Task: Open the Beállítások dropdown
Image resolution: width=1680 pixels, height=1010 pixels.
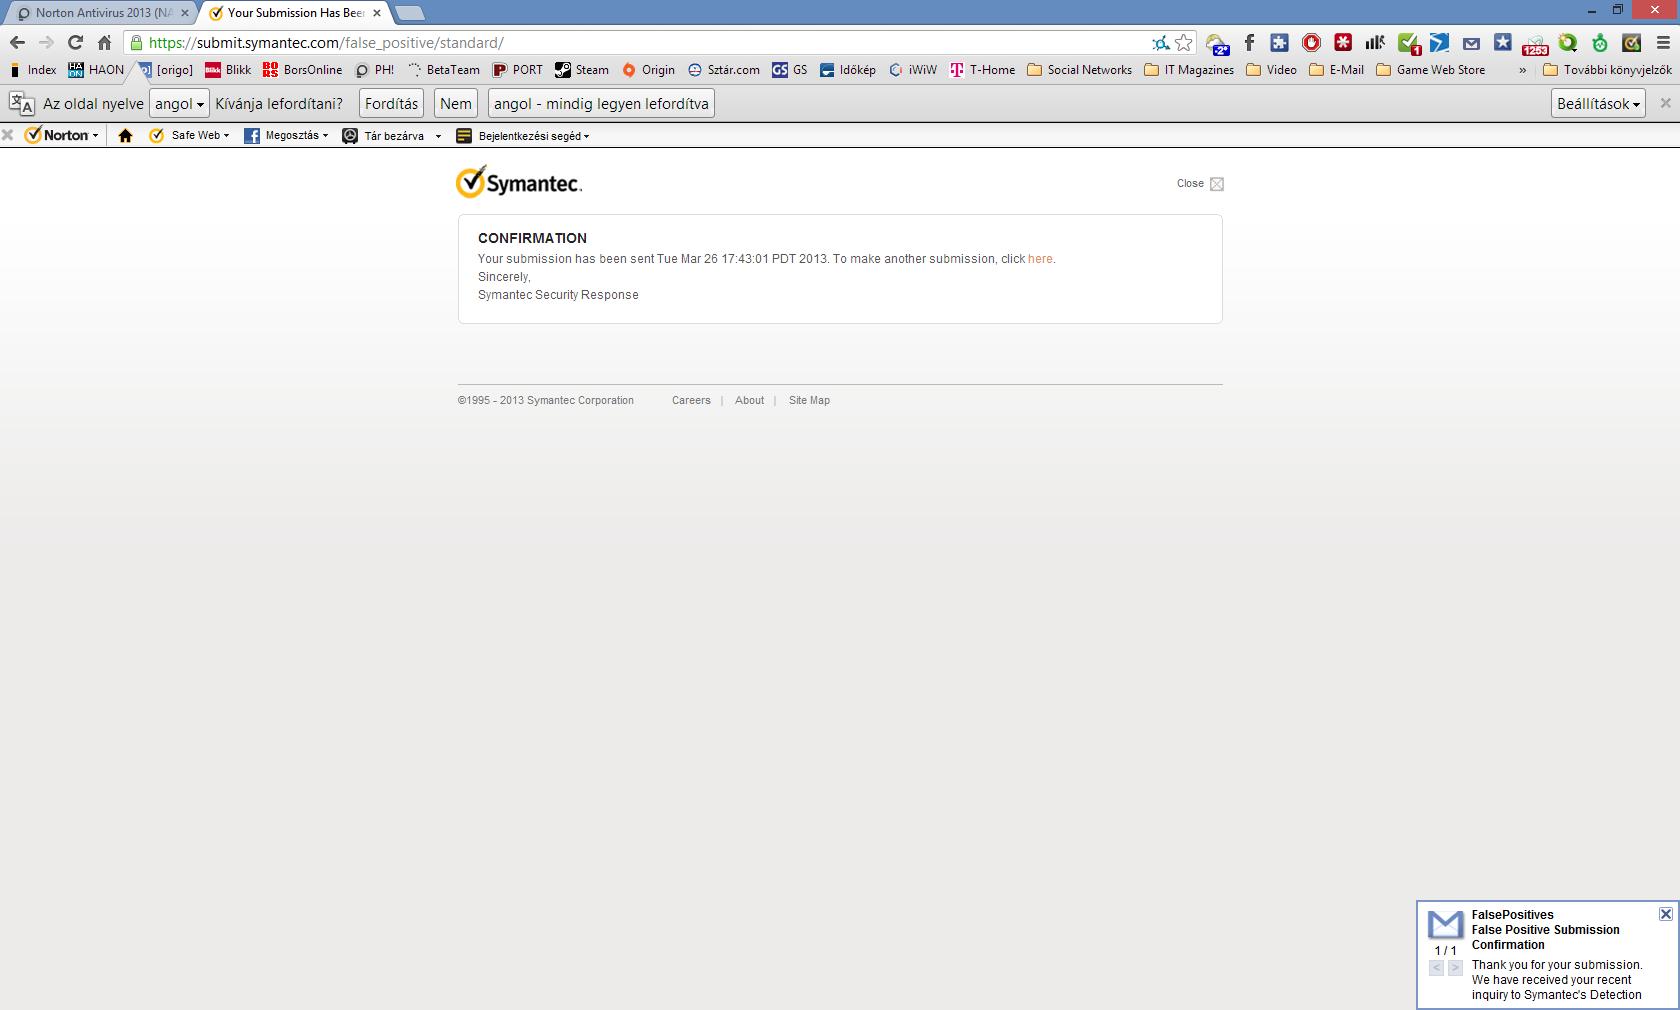Action: (x=1598, y=104)
